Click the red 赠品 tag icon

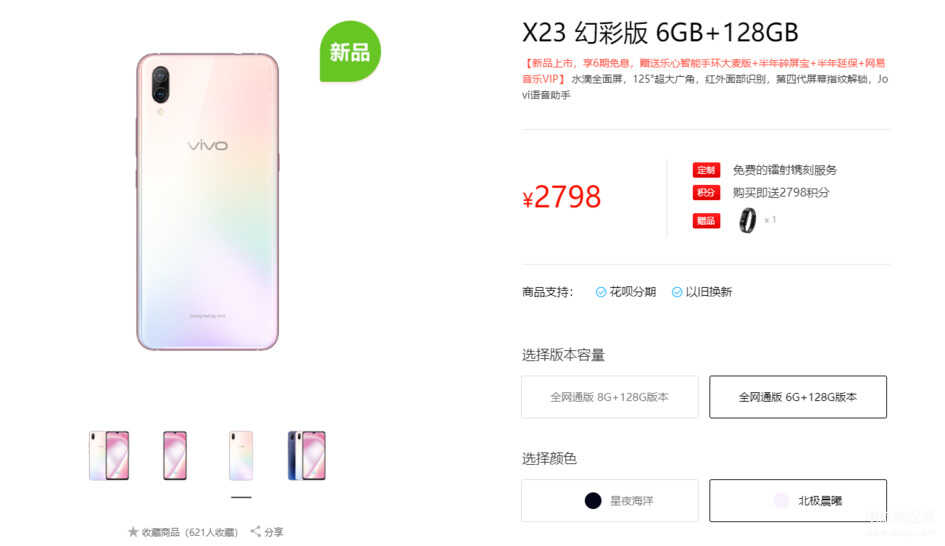[x=706, y=221]
